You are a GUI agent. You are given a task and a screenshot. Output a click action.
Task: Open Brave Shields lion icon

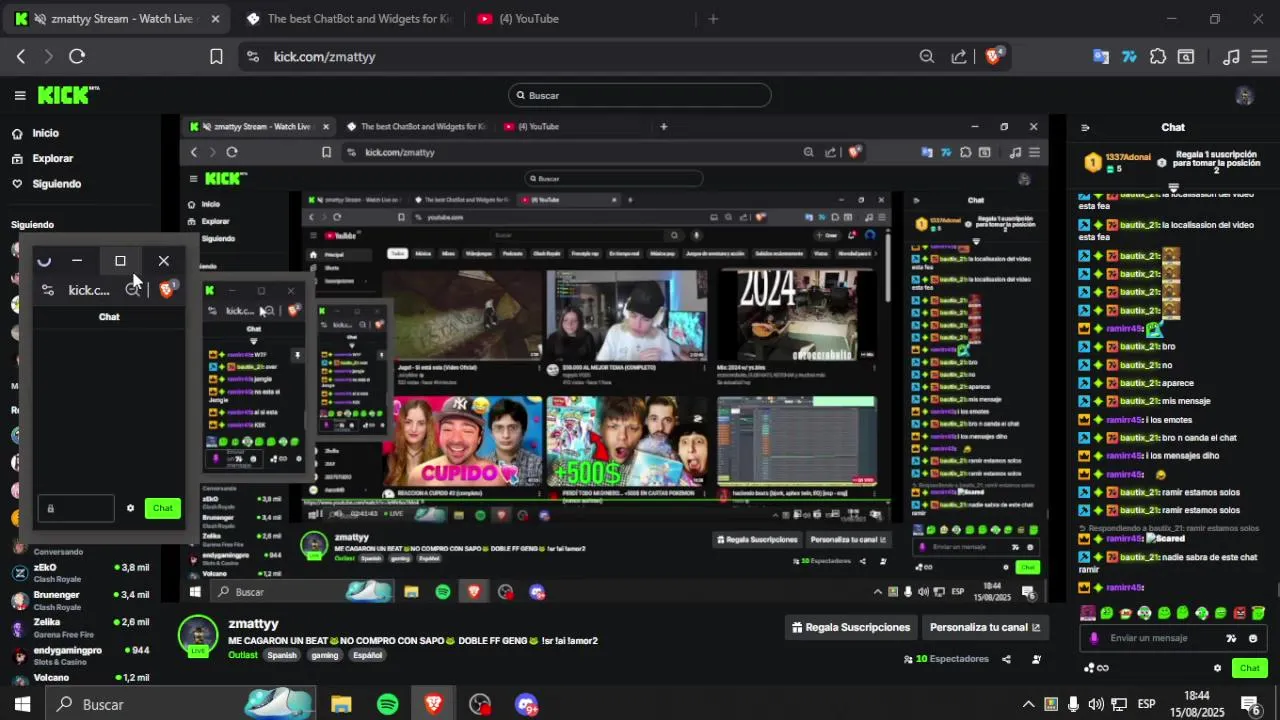pos(993,56)
